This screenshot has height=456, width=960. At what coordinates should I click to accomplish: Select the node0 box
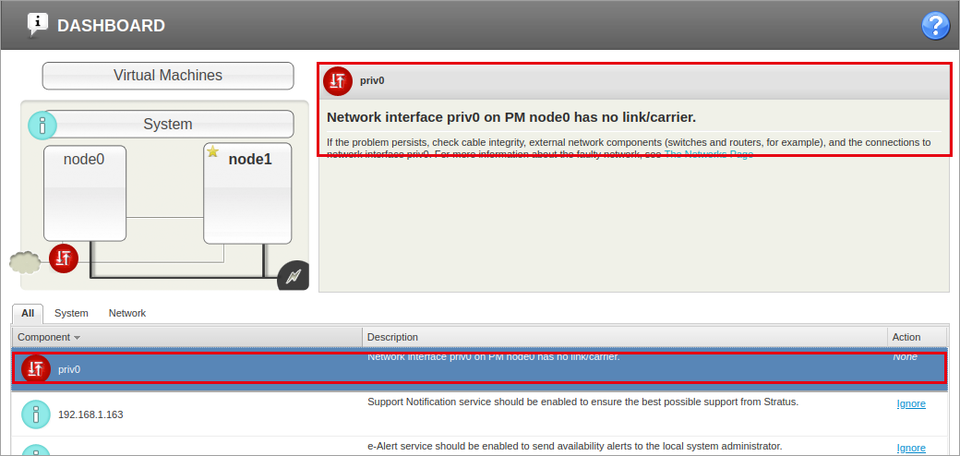pyautogui.click(x=84, y=193)
